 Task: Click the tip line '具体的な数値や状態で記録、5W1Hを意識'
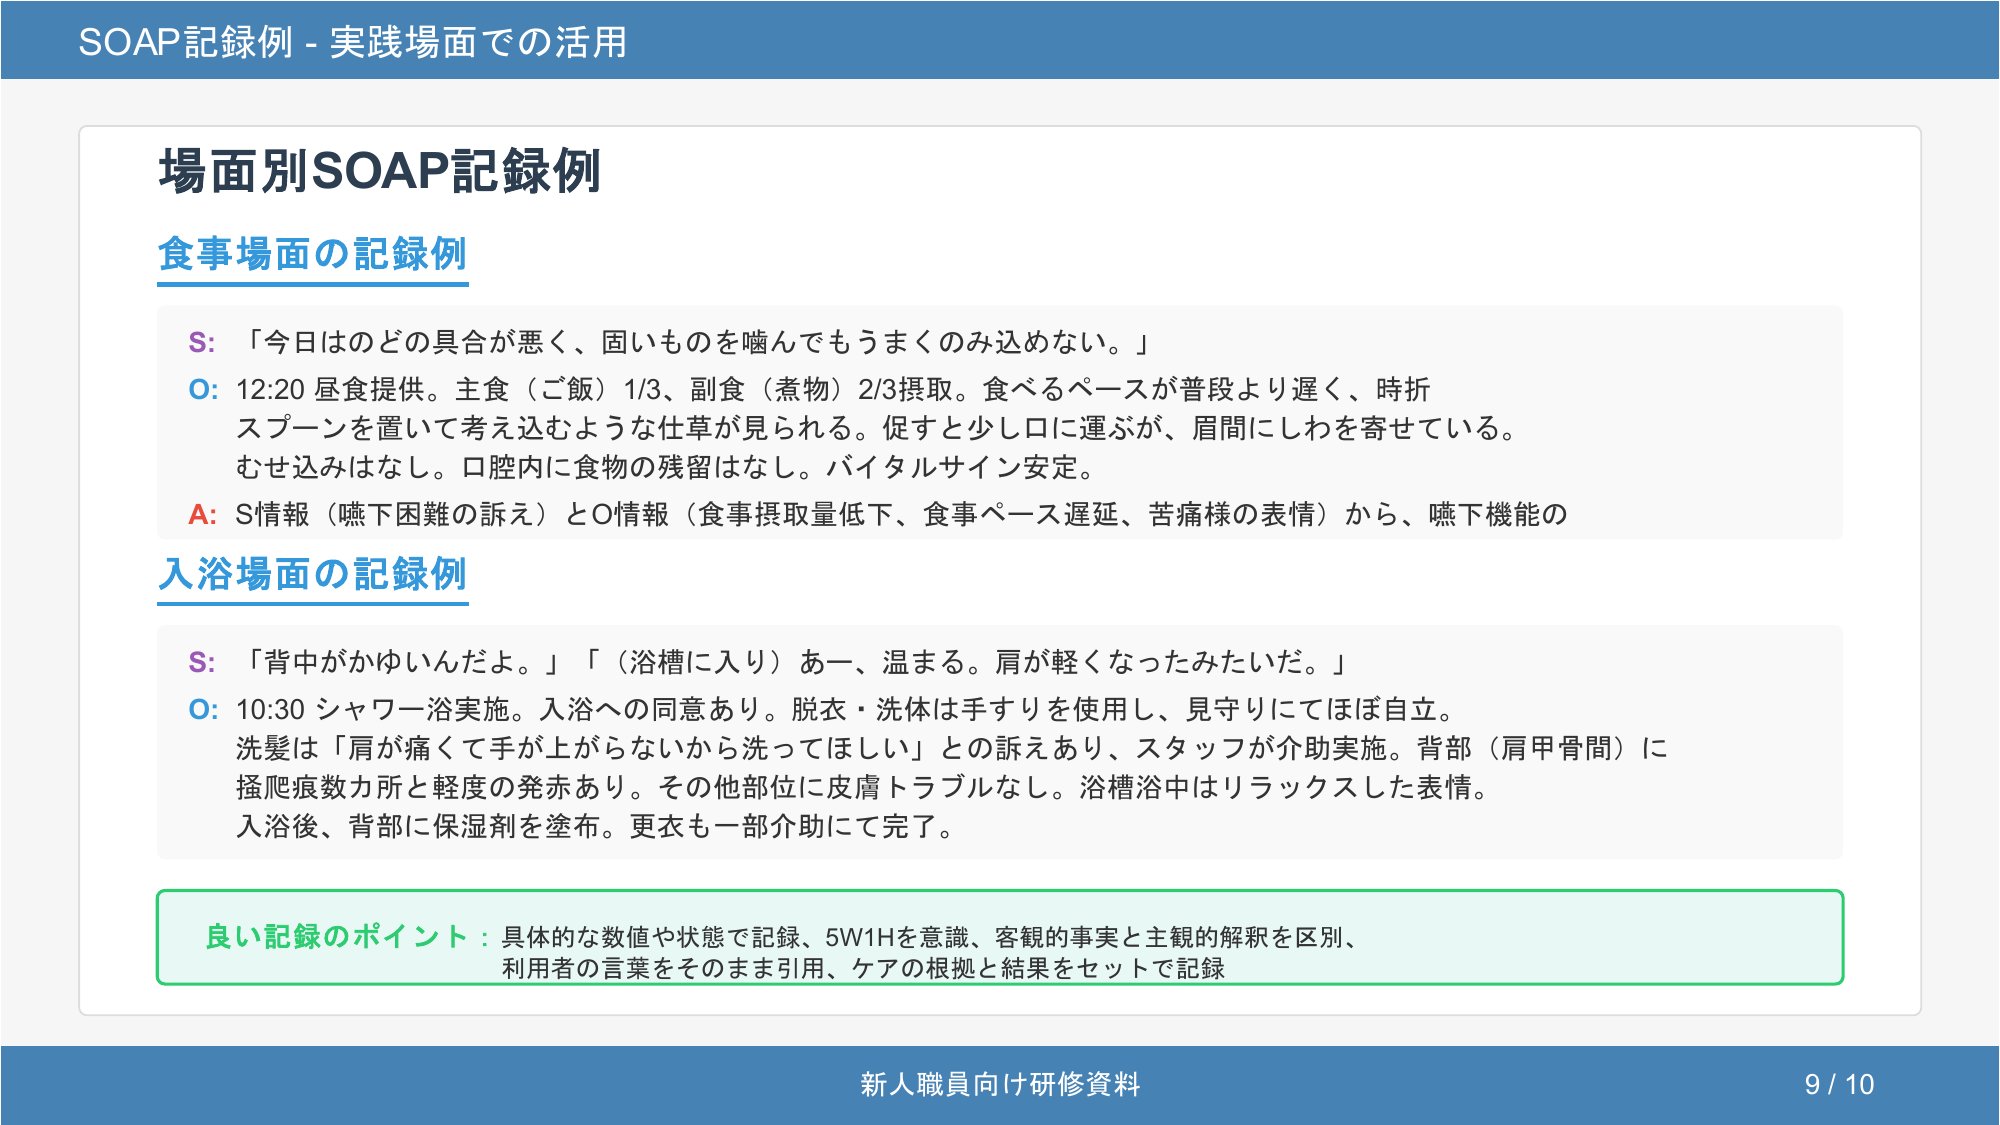tap(931, 938)
